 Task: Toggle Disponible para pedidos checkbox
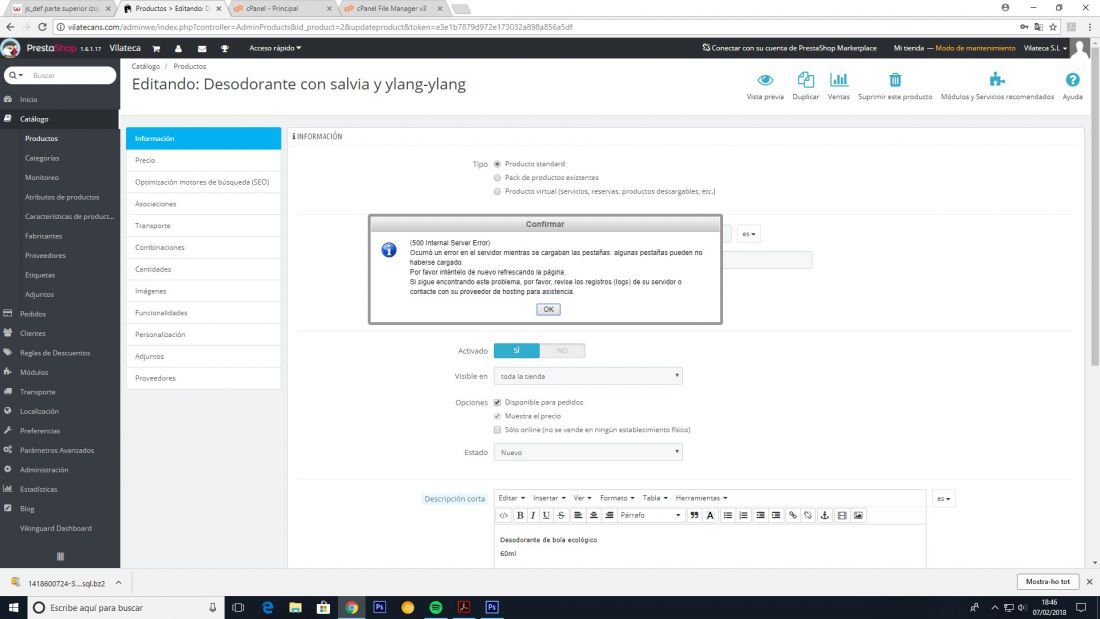tap(497, 402)
